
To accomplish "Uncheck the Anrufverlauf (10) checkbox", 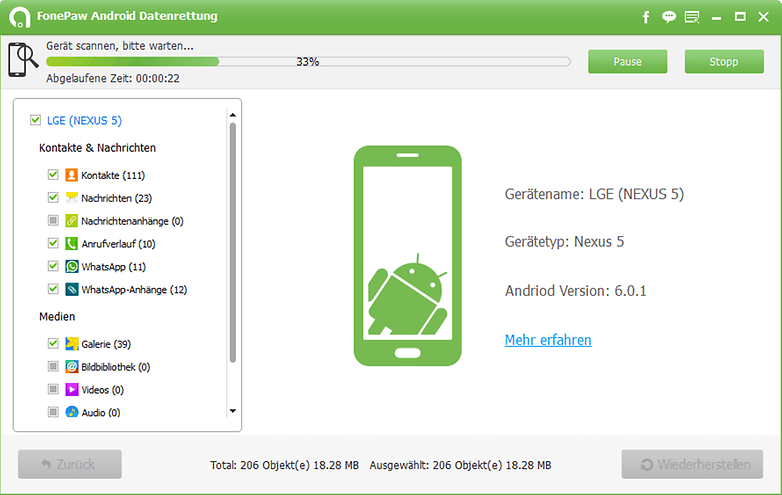I will coord(53,243).
